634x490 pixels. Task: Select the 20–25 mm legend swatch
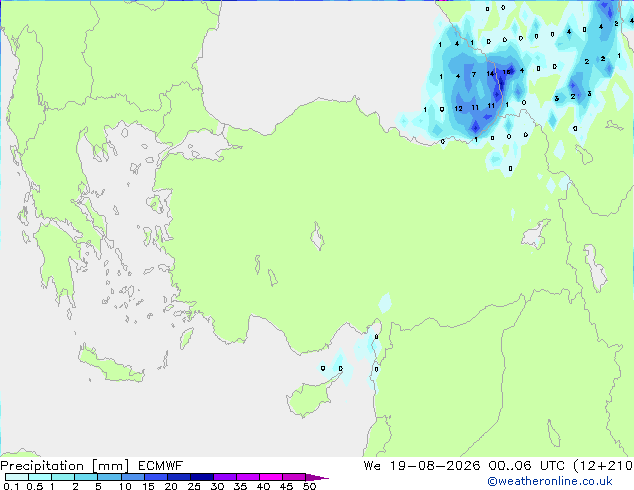pos(178,477)
